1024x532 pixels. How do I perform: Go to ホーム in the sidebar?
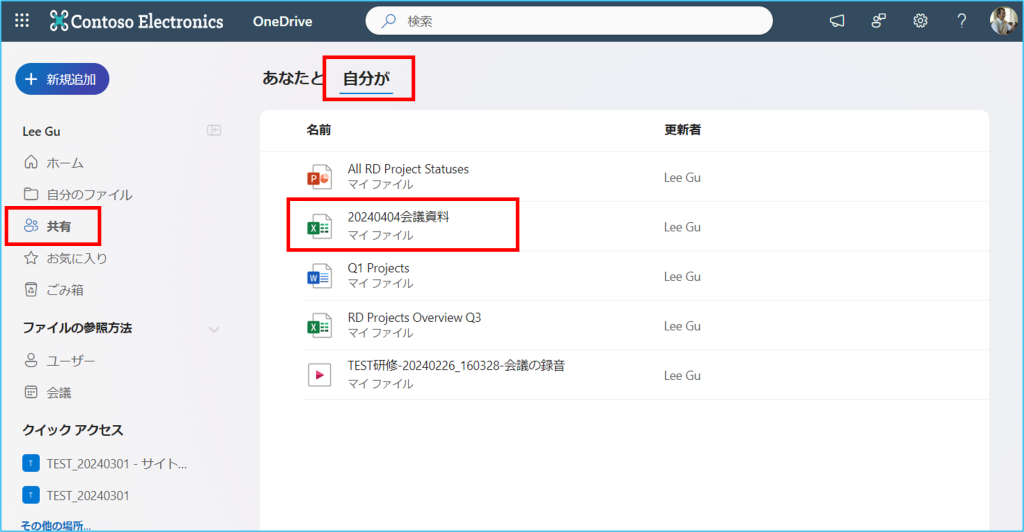pyautogui.click(x=65, y=162)
